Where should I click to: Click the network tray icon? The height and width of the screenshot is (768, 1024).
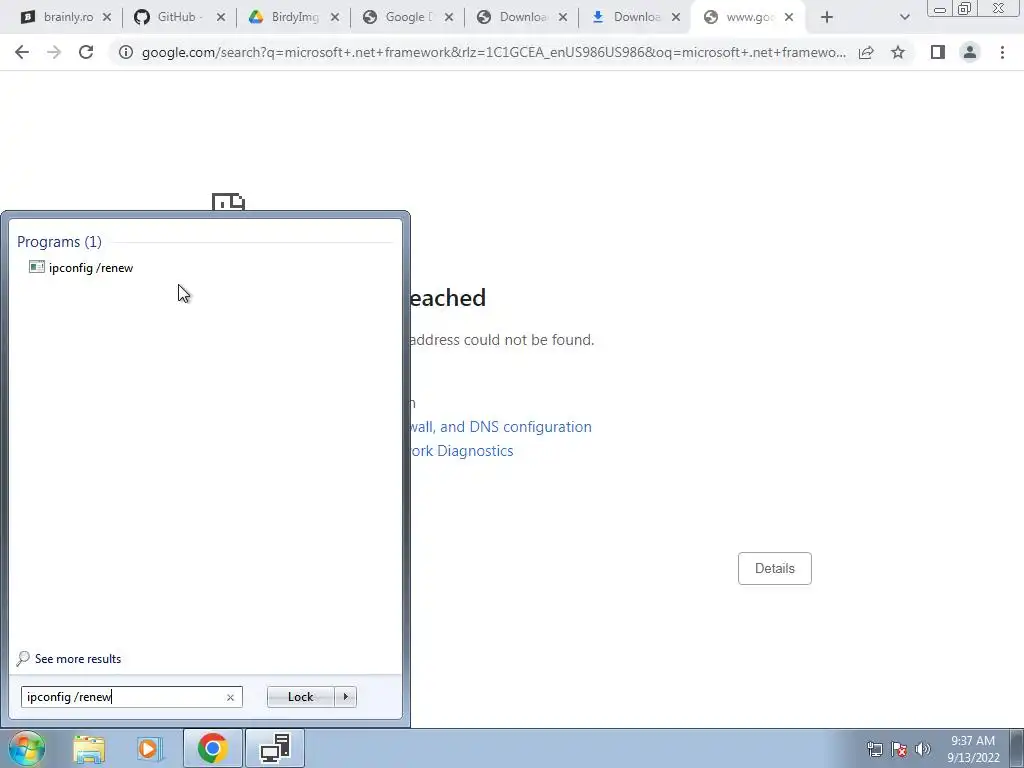[x=874, y=750]
